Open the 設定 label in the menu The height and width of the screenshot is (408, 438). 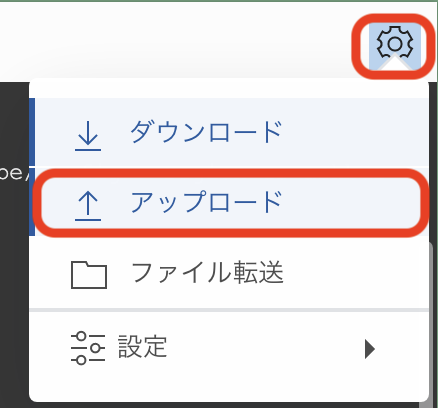tap(143, 347)
